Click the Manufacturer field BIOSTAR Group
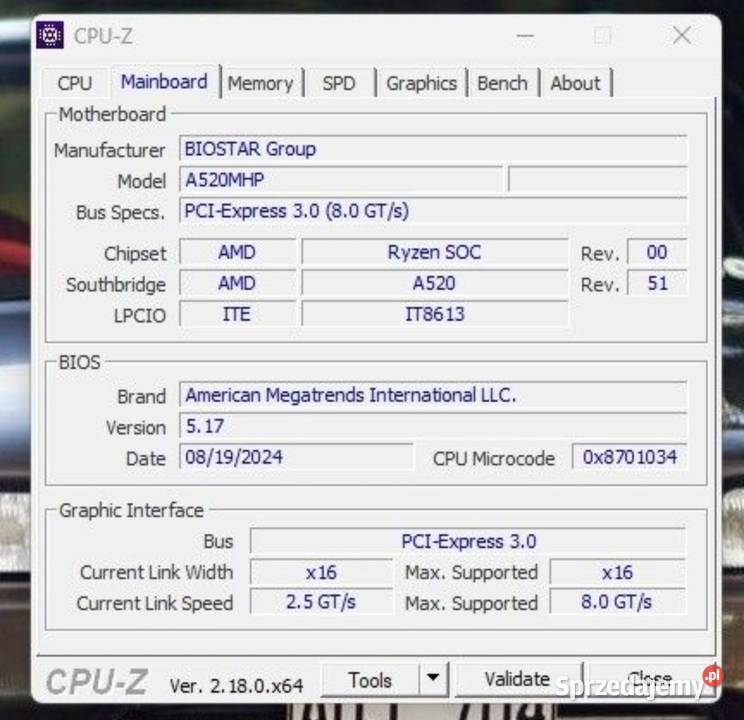Image resolution: width=744 pixels, height=720 pixels. 433,149
